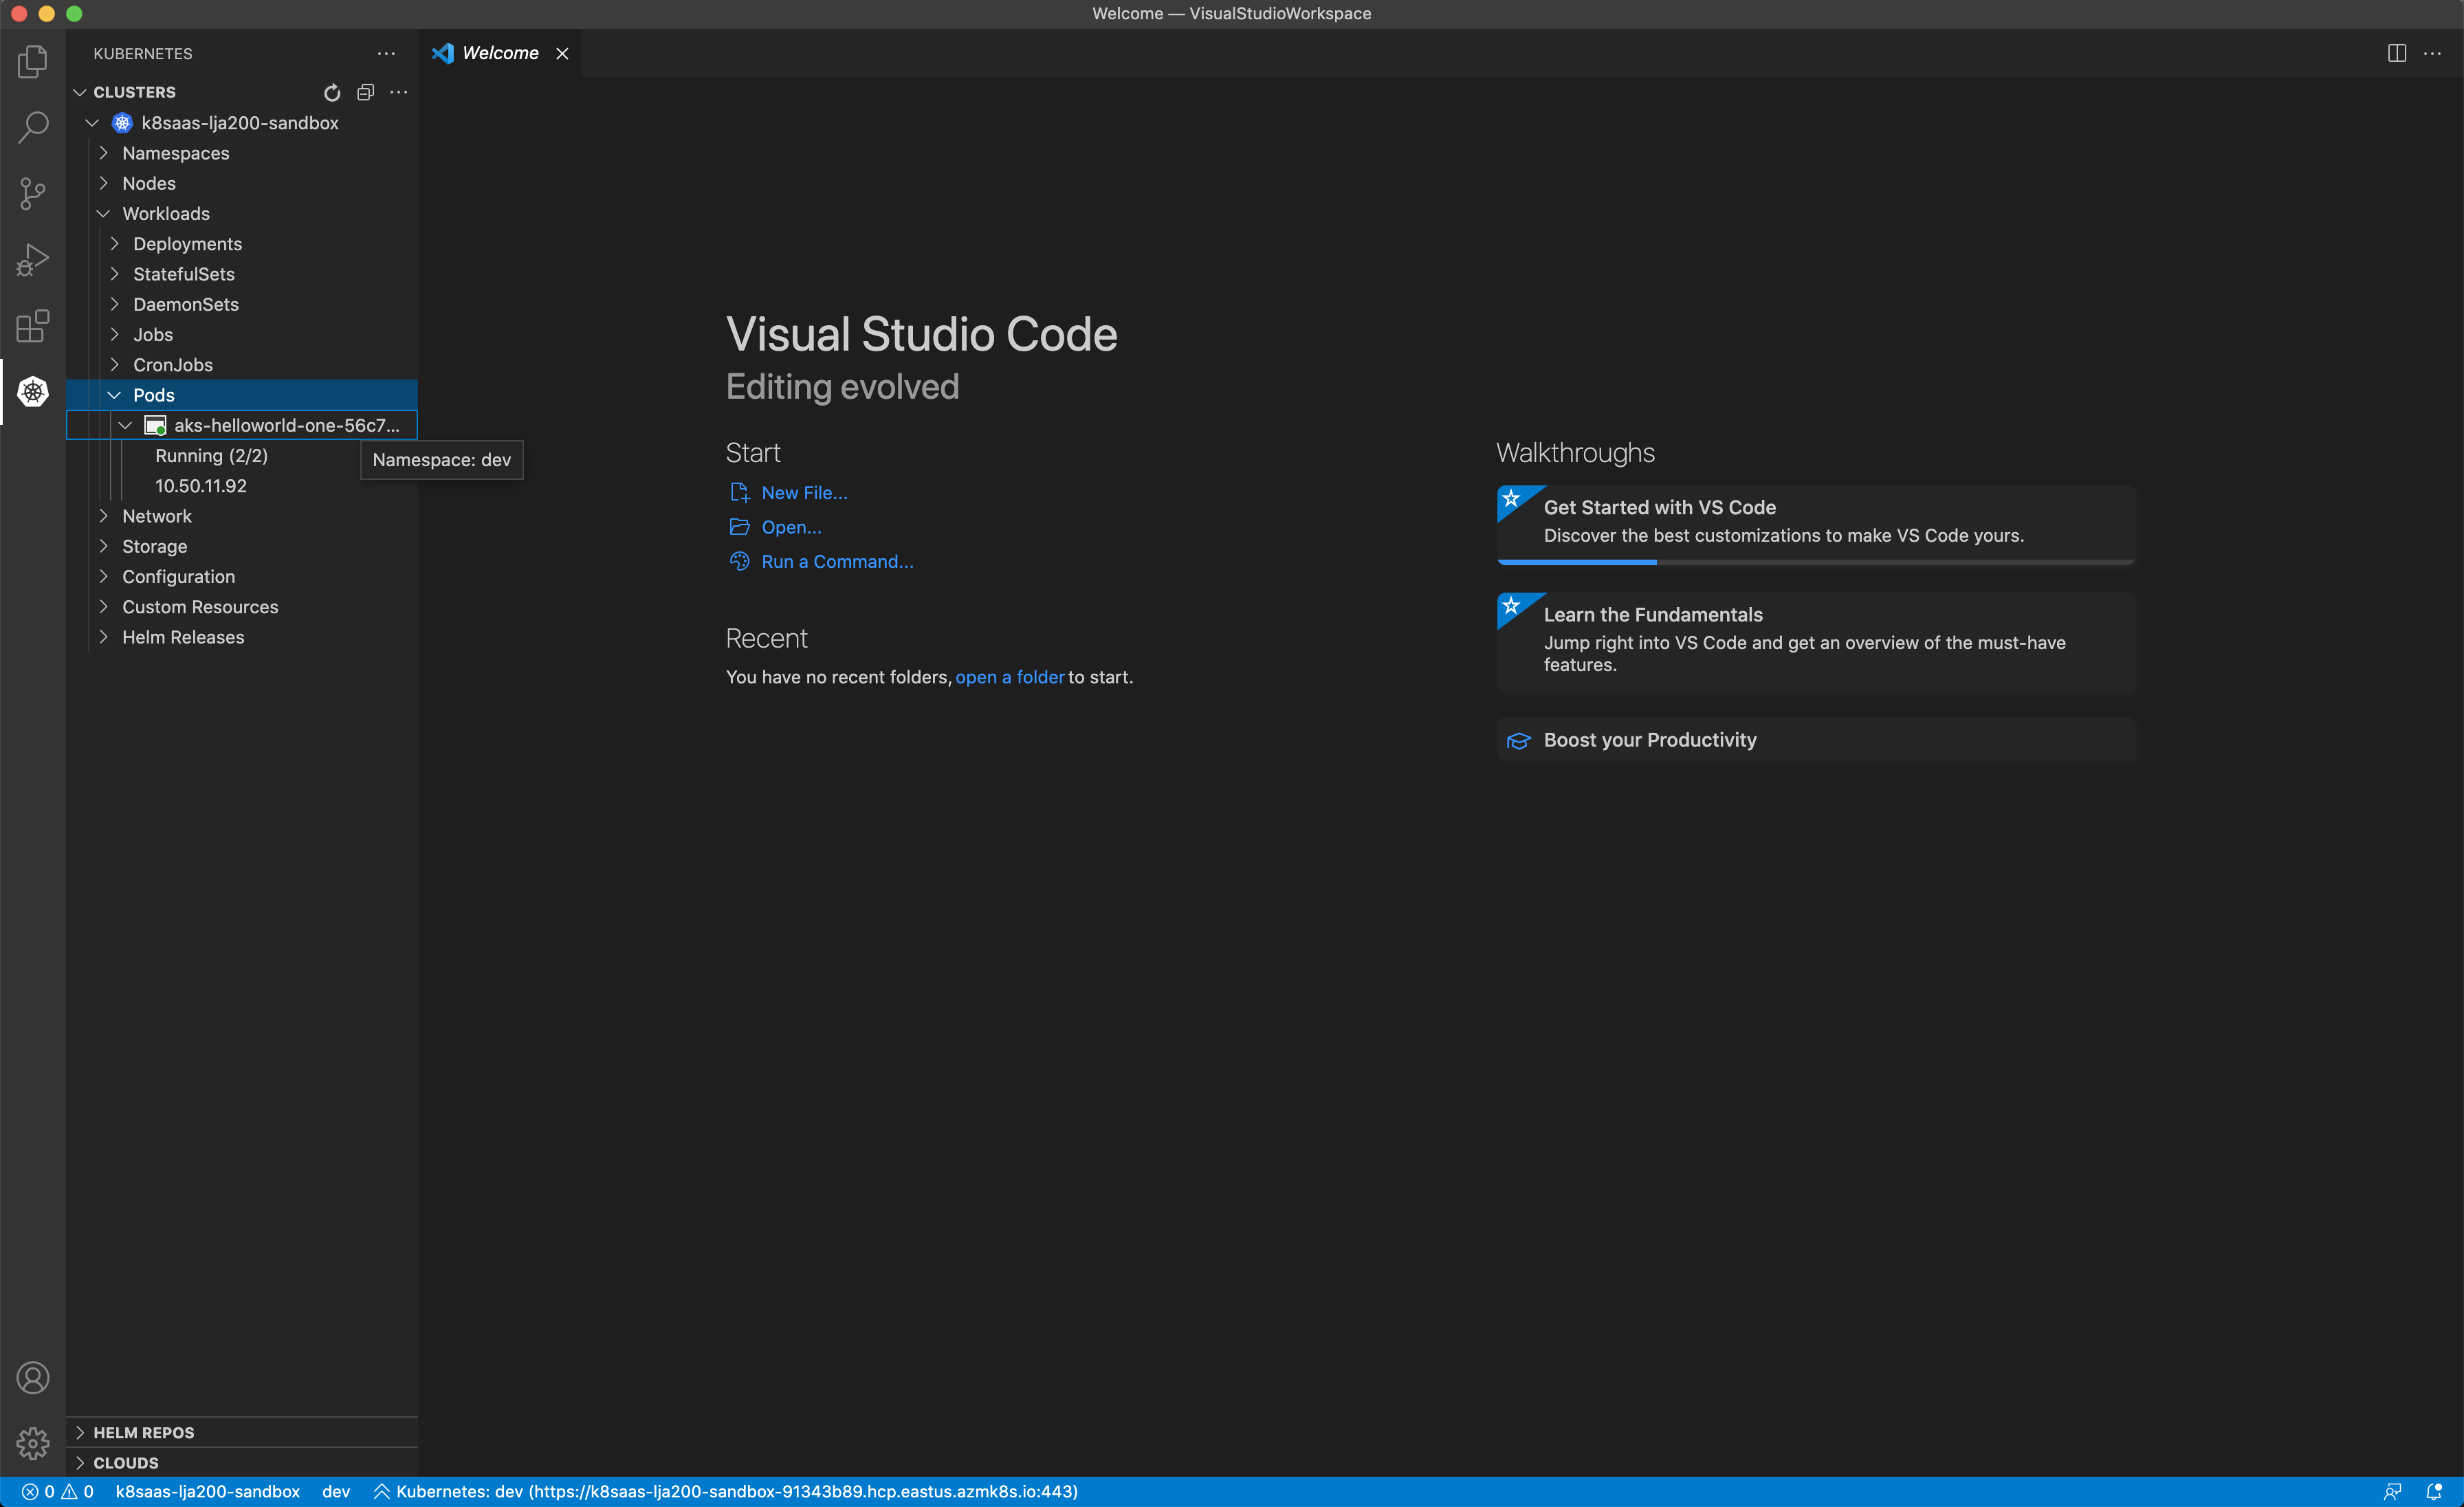Viewport: 2464px width, 1507px height.
Task: Click the Open... link
Action: tap(791, 527)
